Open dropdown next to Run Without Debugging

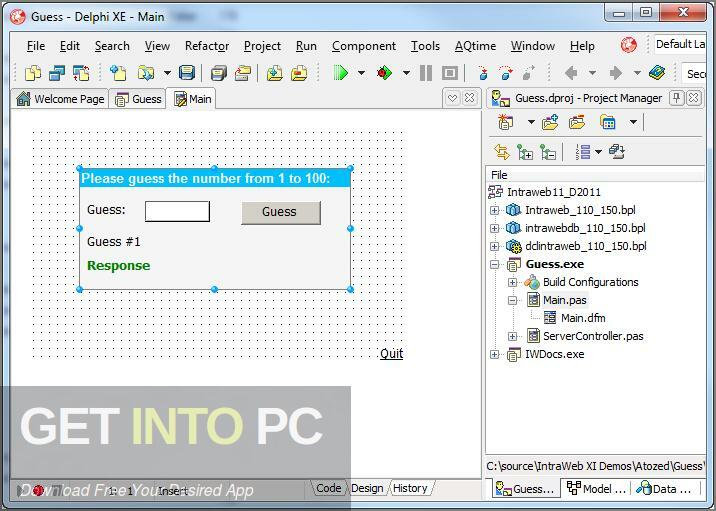click(405, 73)
